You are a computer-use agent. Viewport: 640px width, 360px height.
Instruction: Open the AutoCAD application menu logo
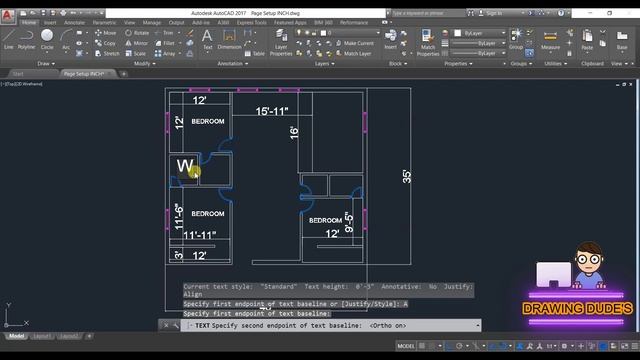click(x=7, y=16)
